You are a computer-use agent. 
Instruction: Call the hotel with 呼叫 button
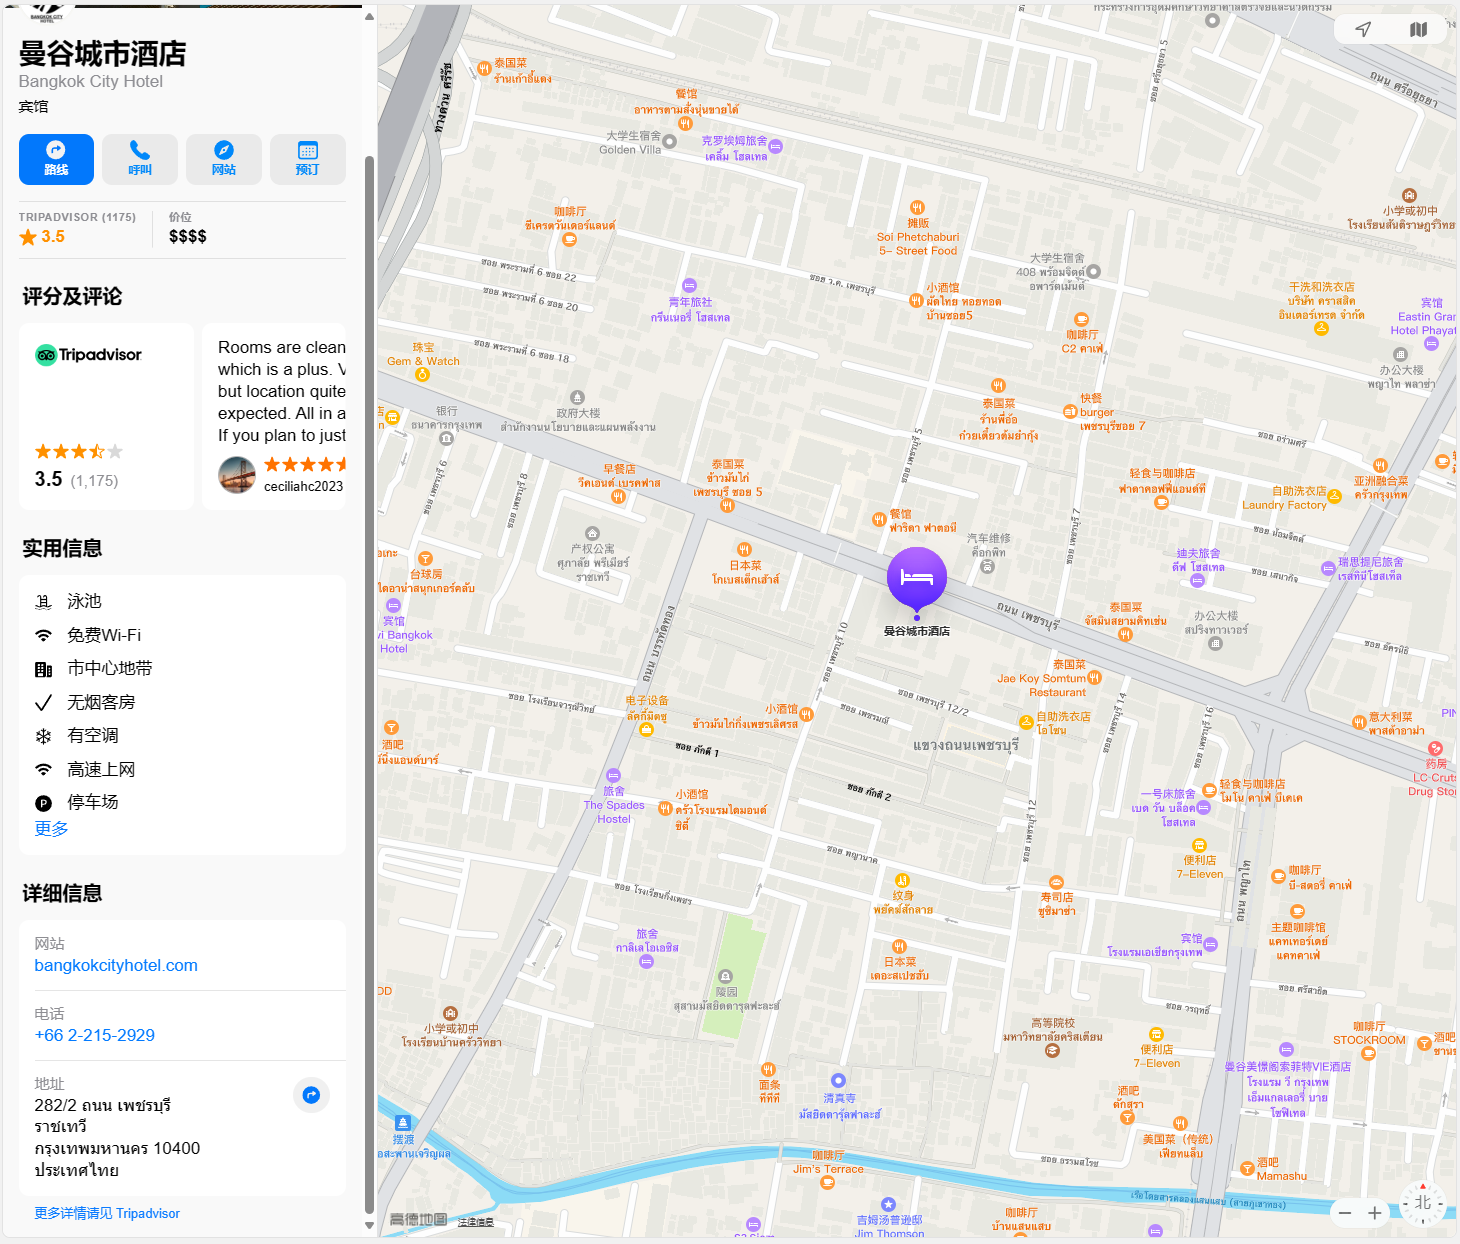[140, 159]
